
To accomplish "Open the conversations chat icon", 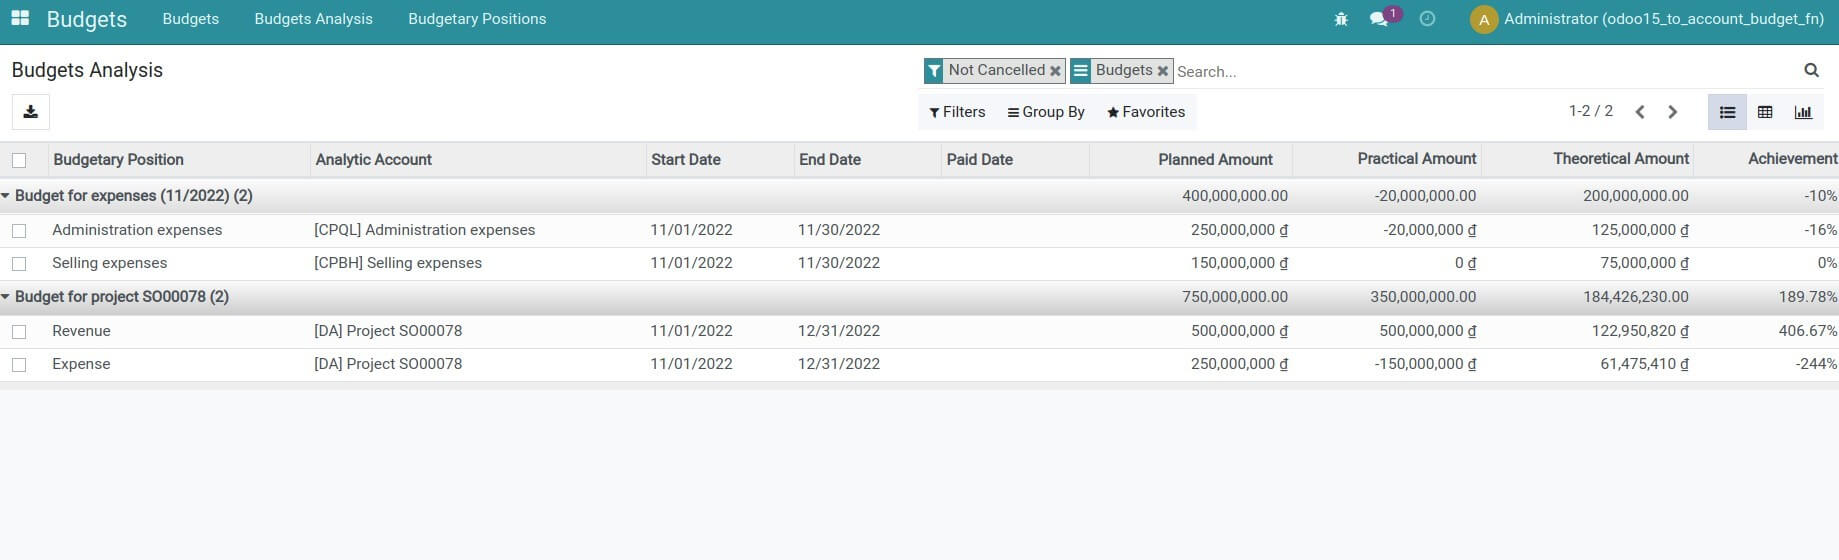I will click(x=1379, y=19).
